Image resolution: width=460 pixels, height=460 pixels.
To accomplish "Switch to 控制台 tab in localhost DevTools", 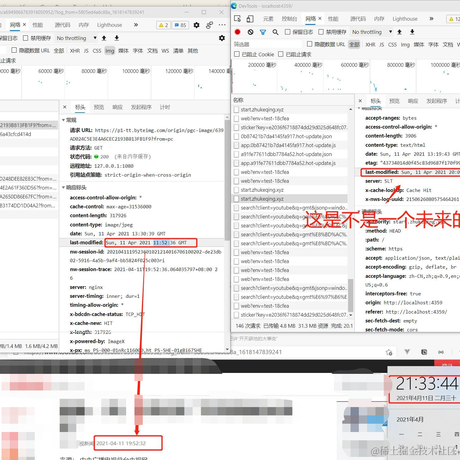I will 289,19.
